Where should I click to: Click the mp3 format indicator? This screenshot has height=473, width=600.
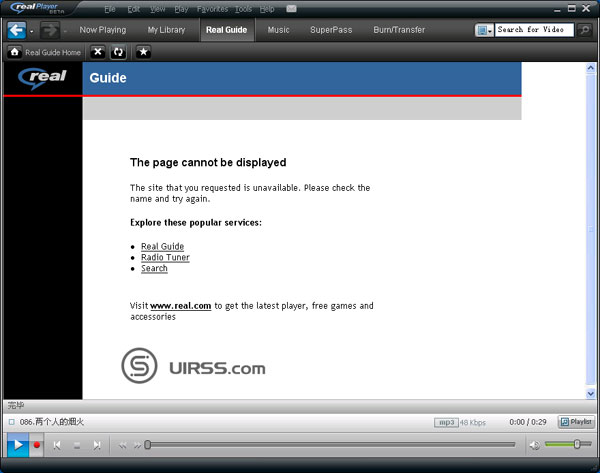[x=446, y=422]
